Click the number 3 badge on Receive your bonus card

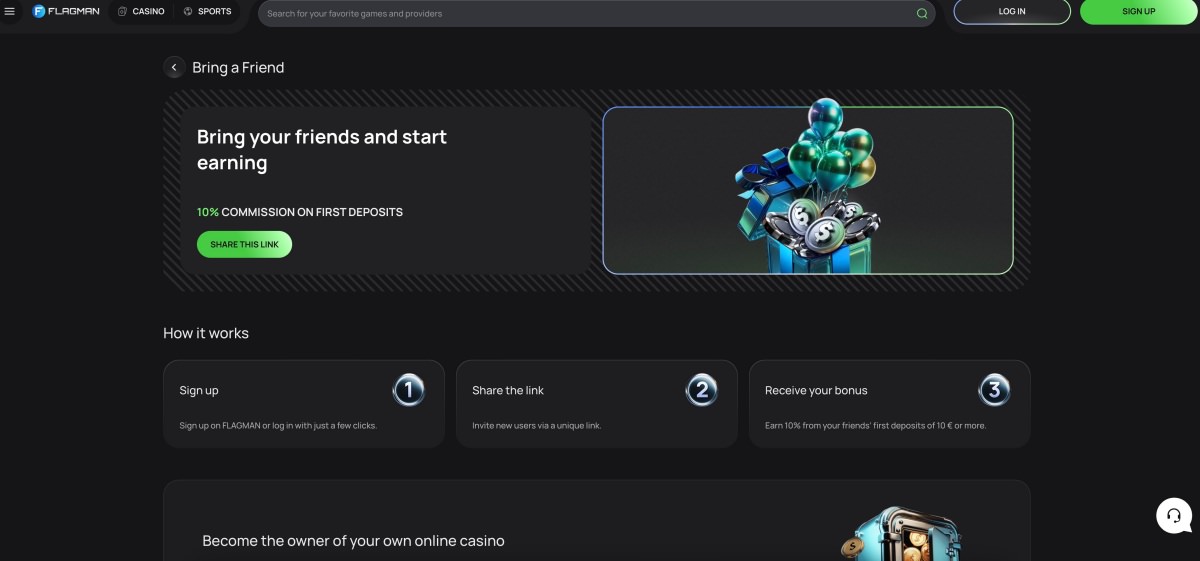[x=994, y=390]
